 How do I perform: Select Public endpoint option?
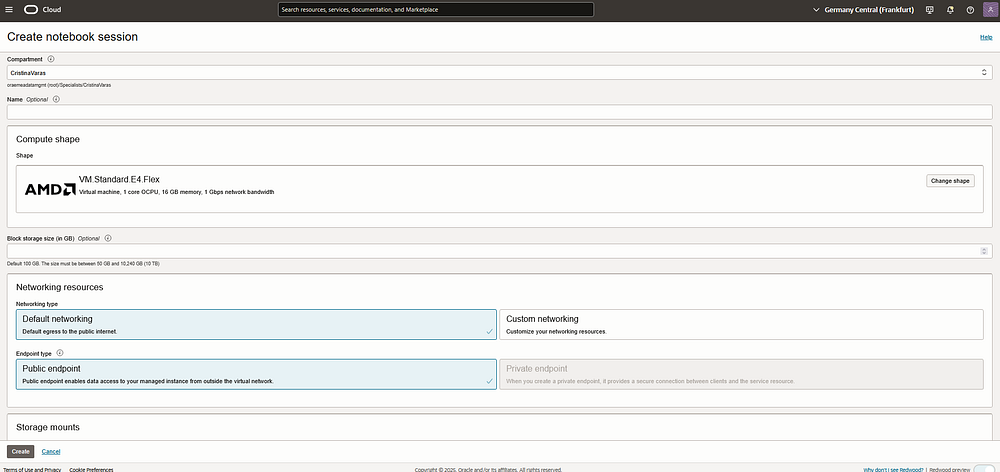tap(256, 374)
